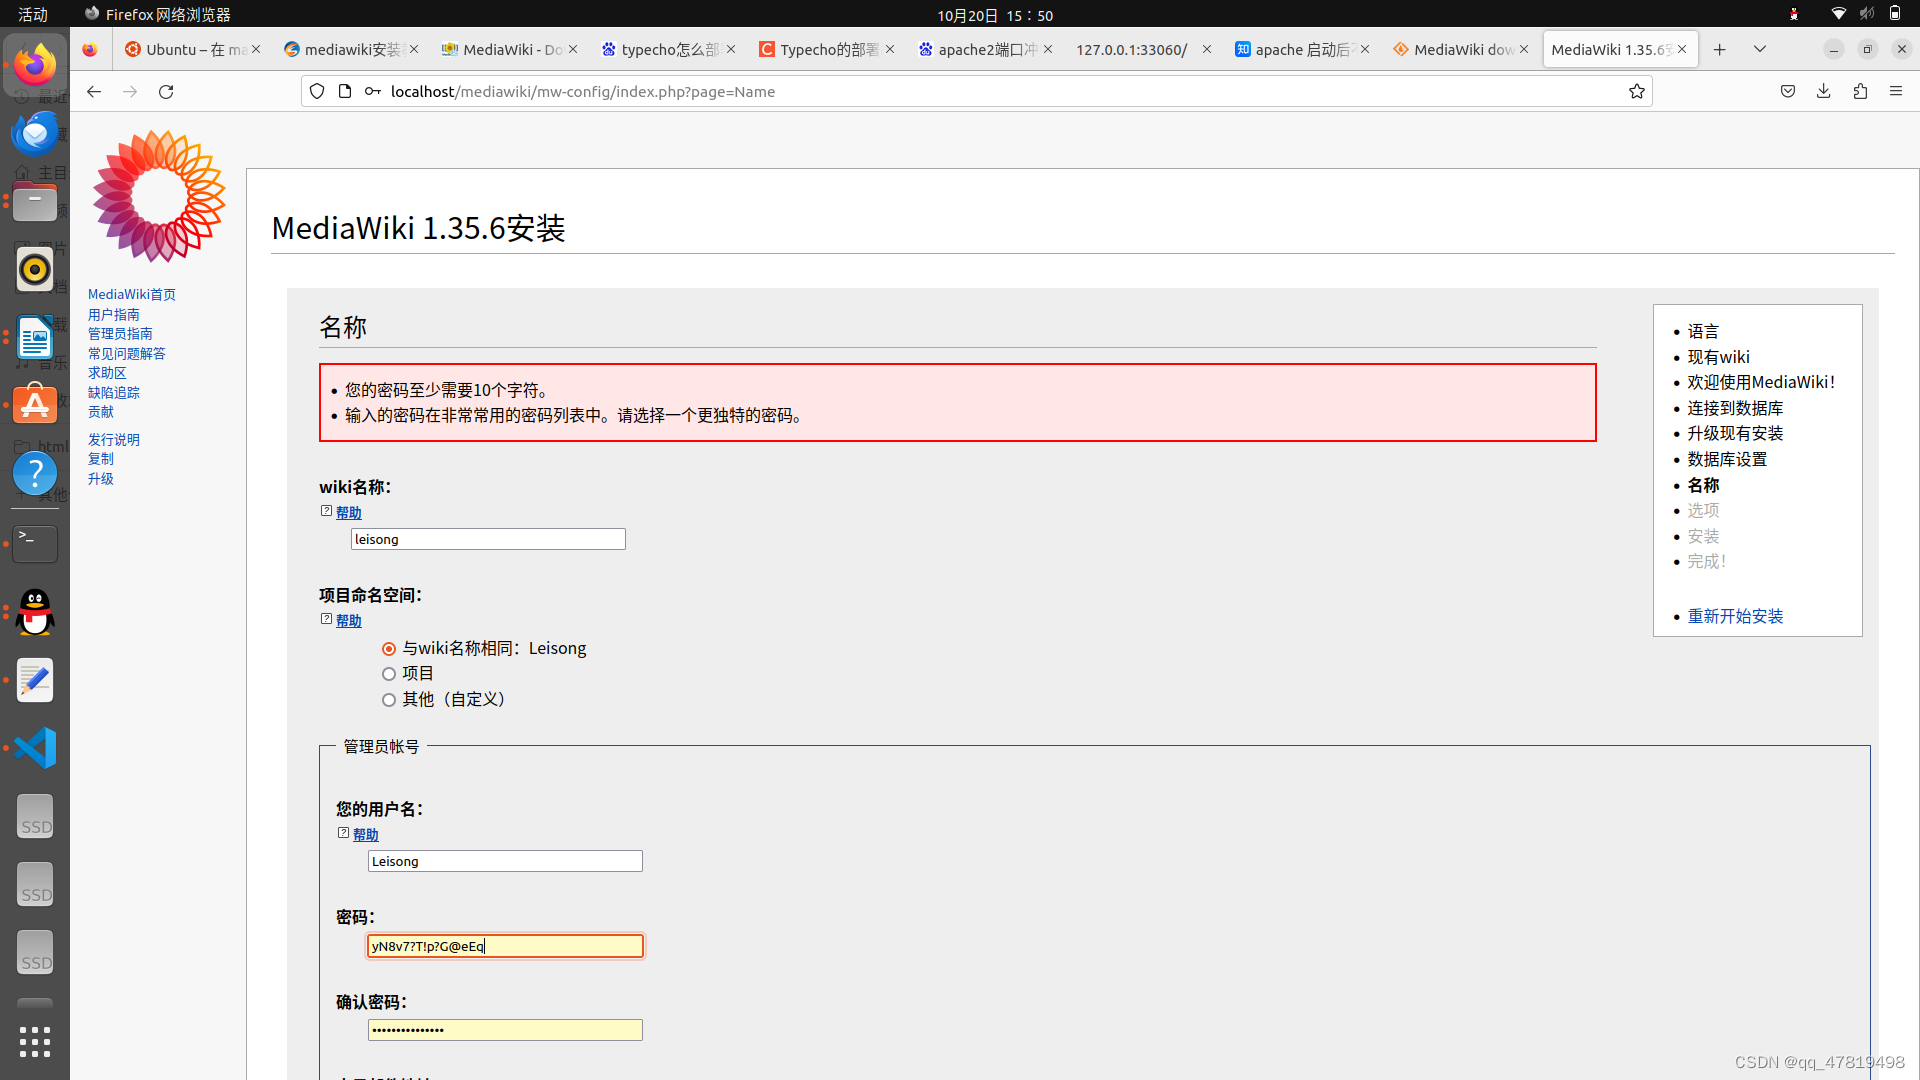The height and width of the screenshot is (1080, 1920).
Task: Open the Firefox application menu
Action: click(1897, 91)
